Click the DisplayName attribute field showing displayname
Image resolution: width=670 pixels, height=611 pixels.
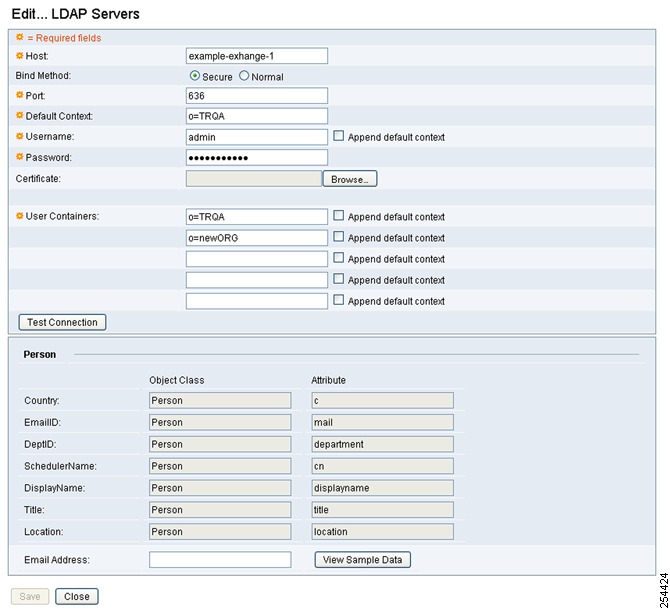[382, 488]
